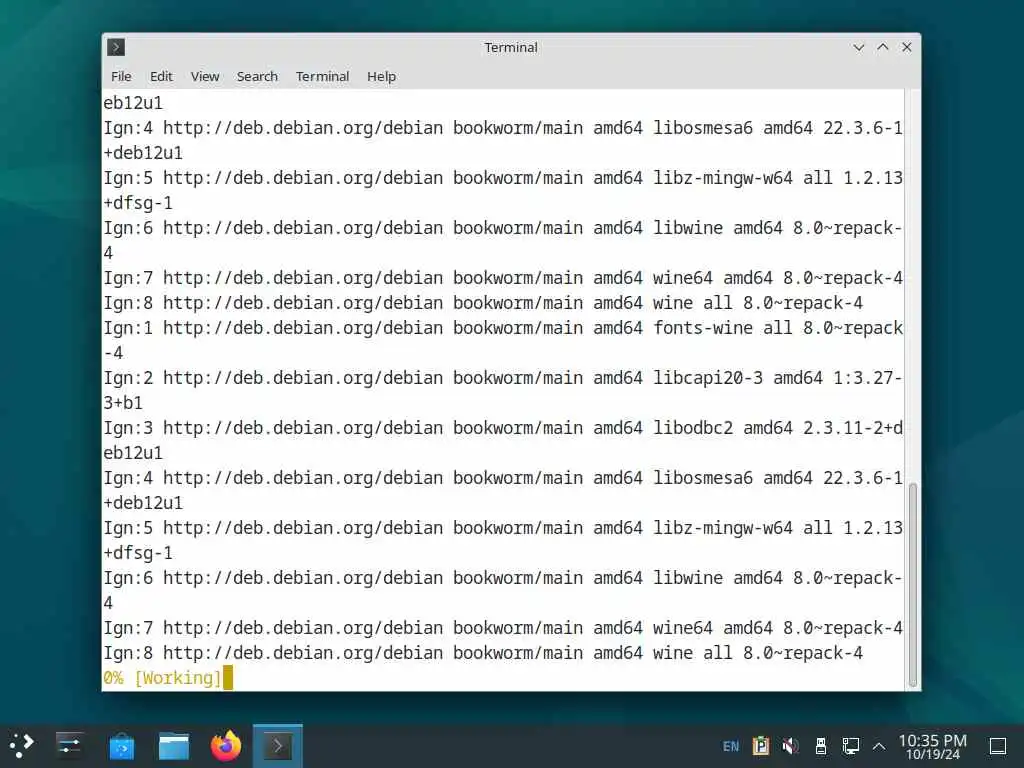This screenshot has width=1024, height=768.
Task: Click the '3+b1' continuation line
Action: pos(123,403)
